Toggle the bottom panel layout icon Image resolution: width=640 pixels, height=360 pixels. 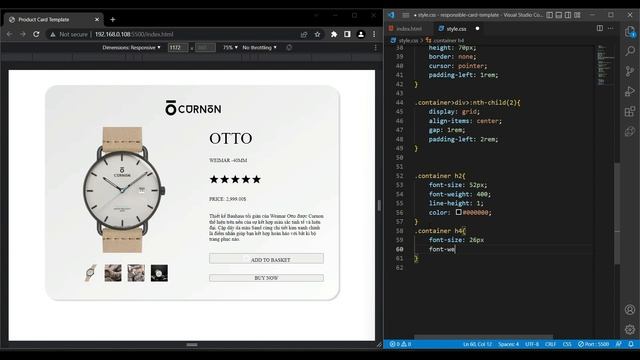[559, 15]
